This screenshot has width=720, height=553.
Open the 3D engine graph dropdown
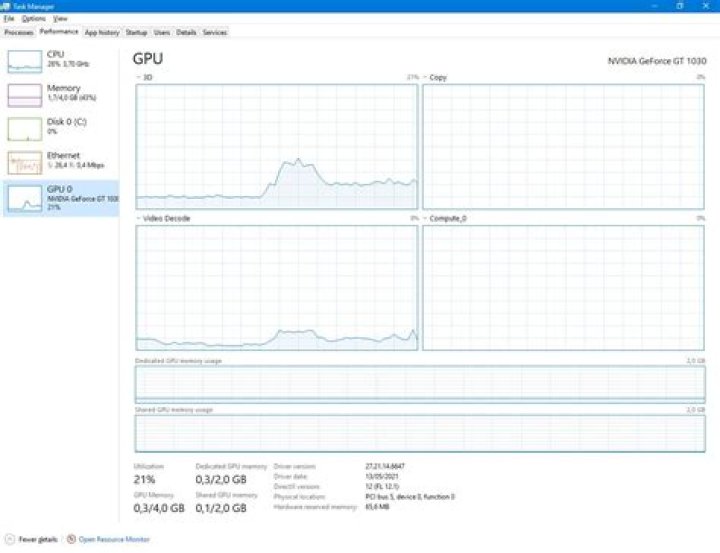pos(145,78)
